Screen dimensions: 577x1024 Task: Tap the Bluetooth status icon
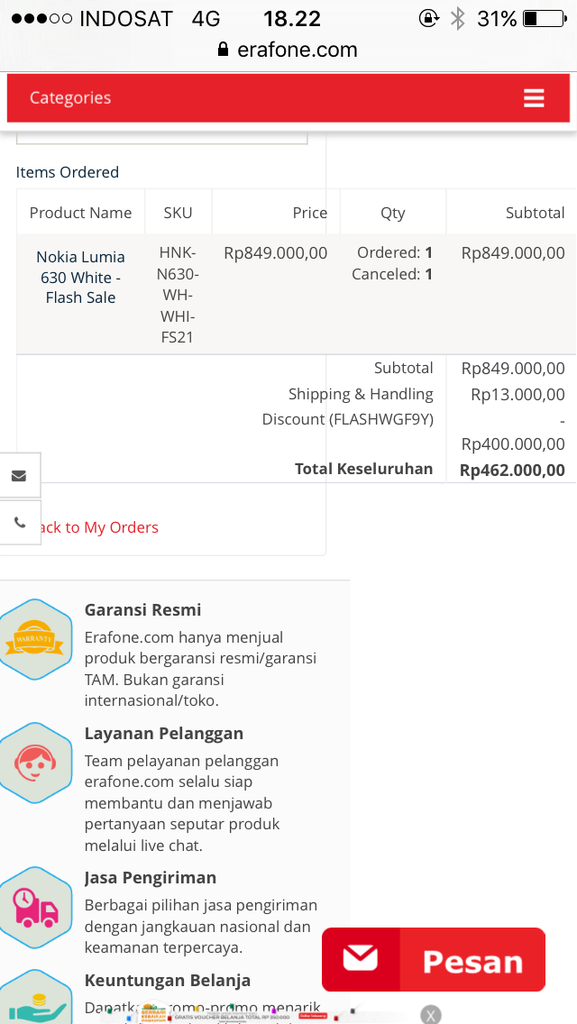tap(458, 19)
